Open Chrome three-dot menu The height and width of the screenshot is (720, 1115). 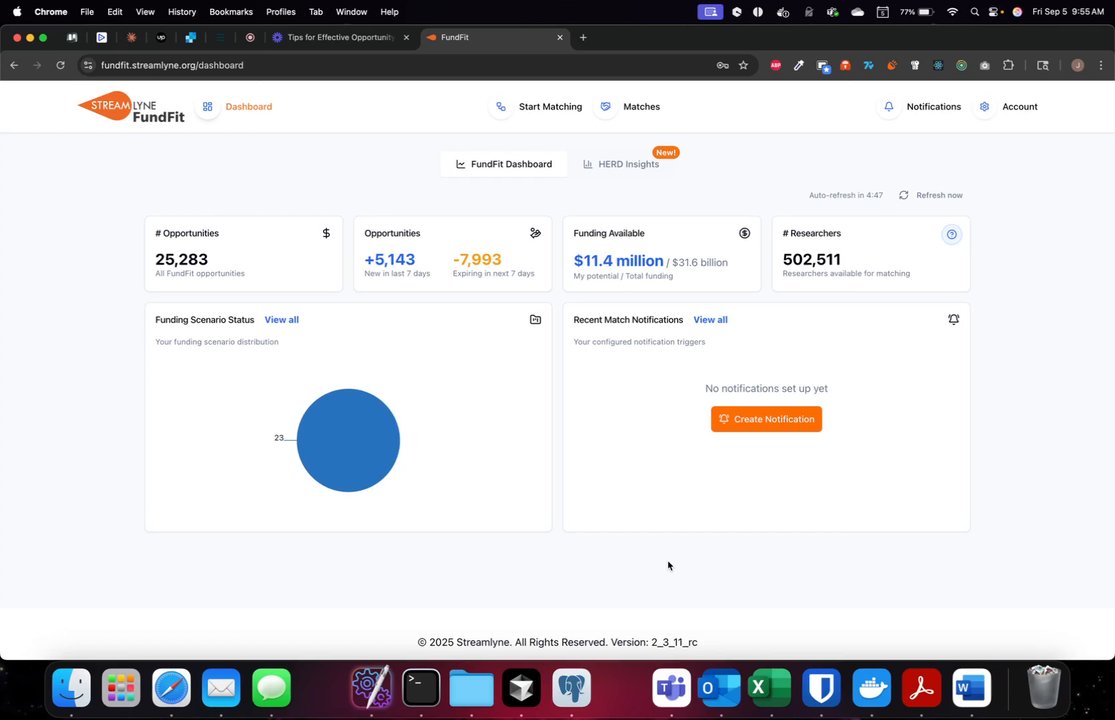[1101, 65]
